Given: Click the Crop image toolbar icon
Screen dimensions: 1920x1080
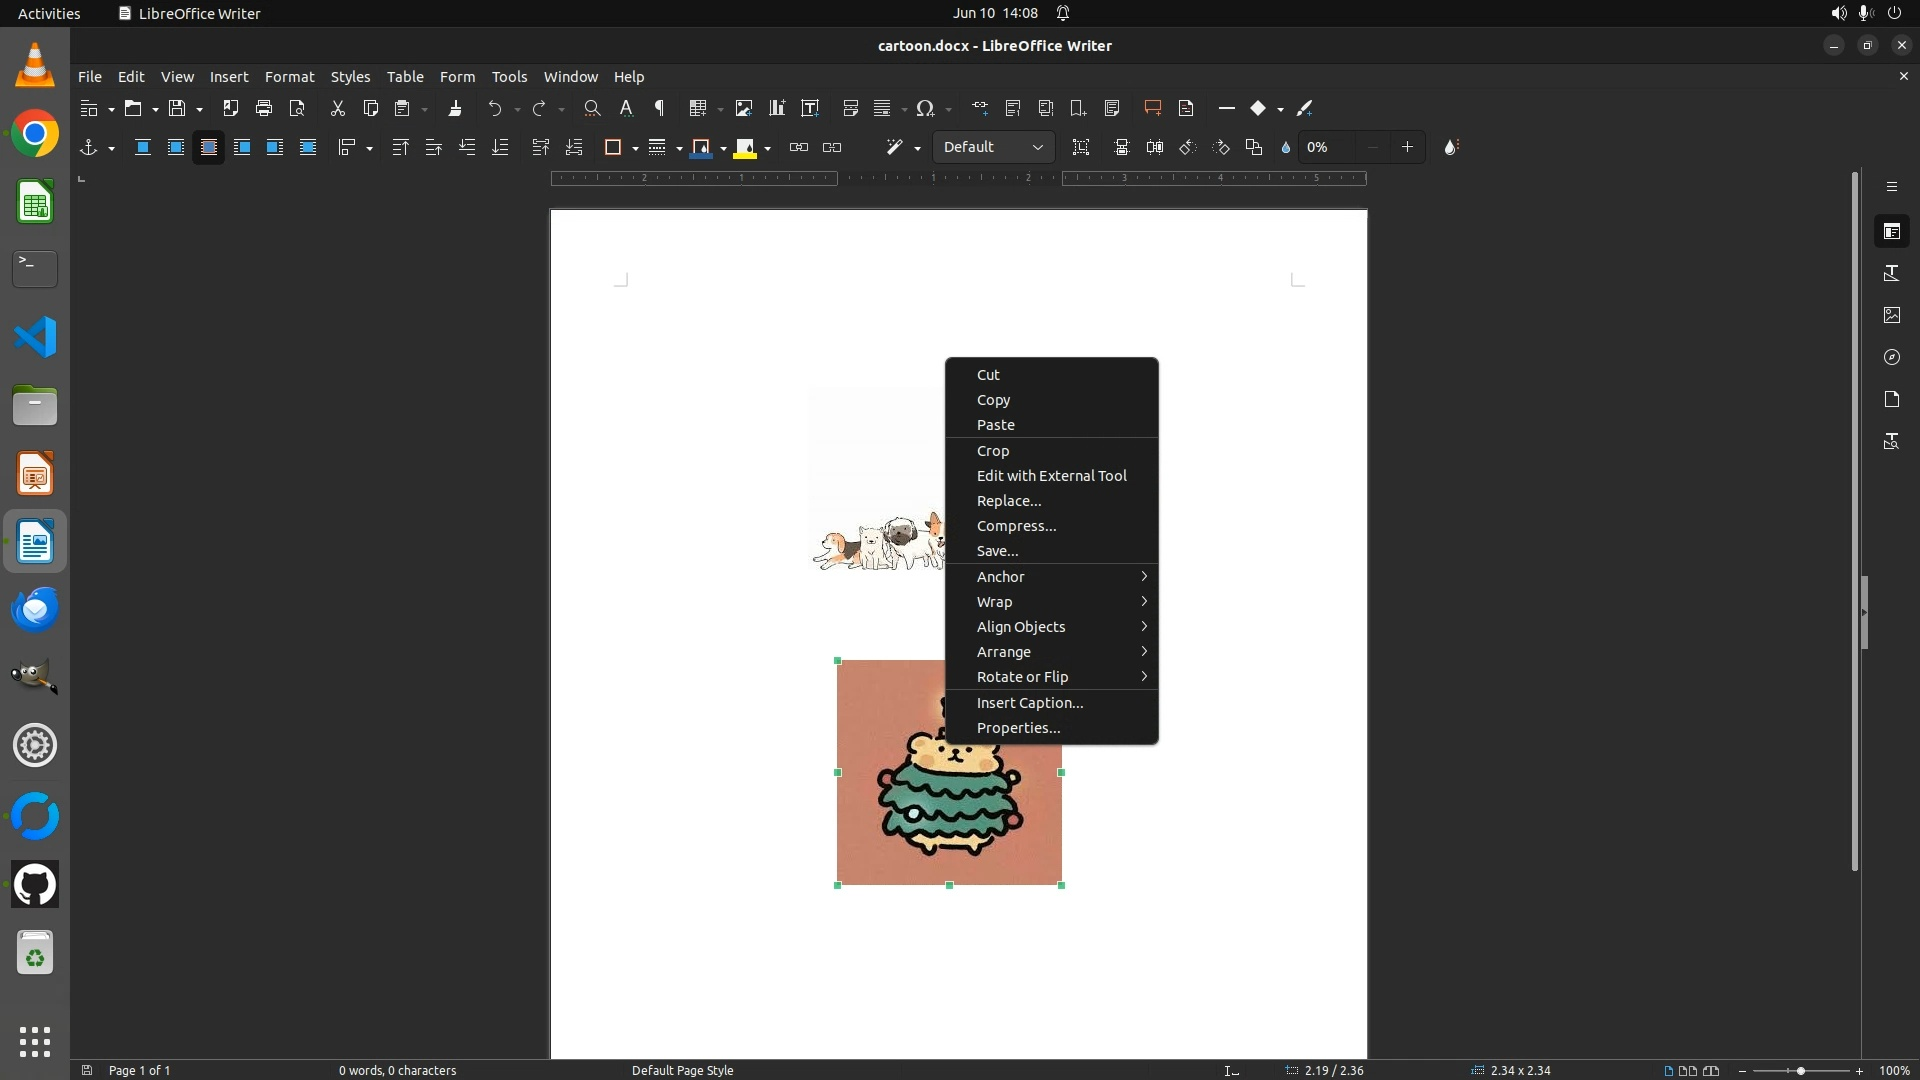Looking at the screenshot, I should click(x=1081, y=147).
